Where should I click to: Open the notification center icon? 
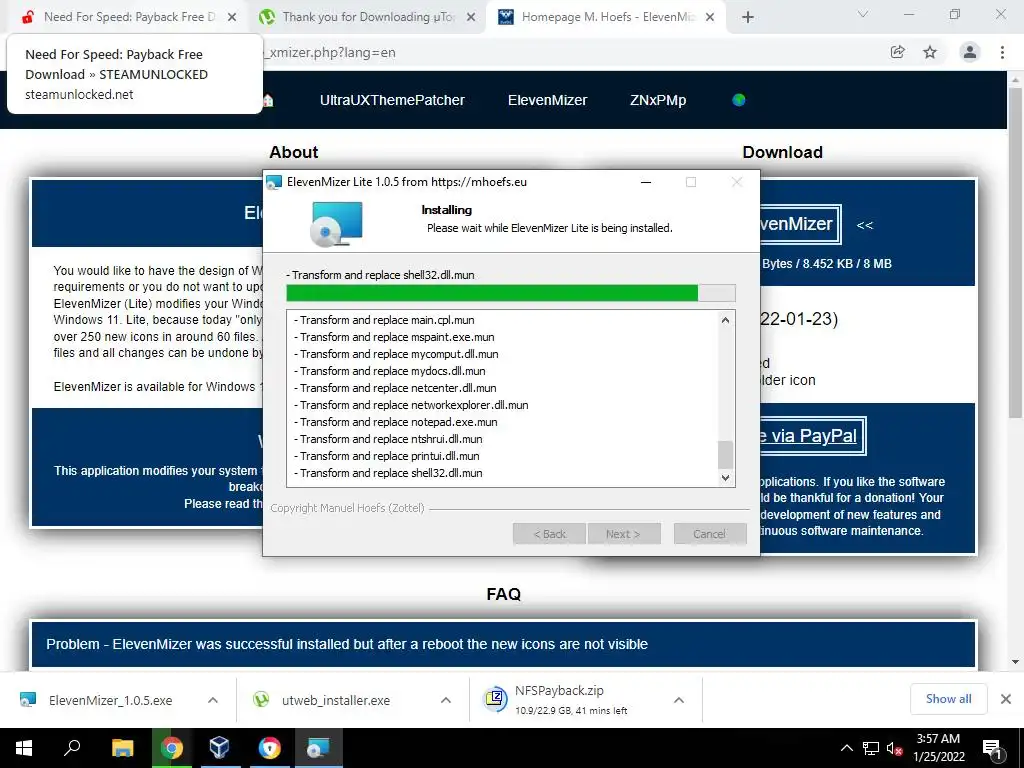tap(991, 748)
